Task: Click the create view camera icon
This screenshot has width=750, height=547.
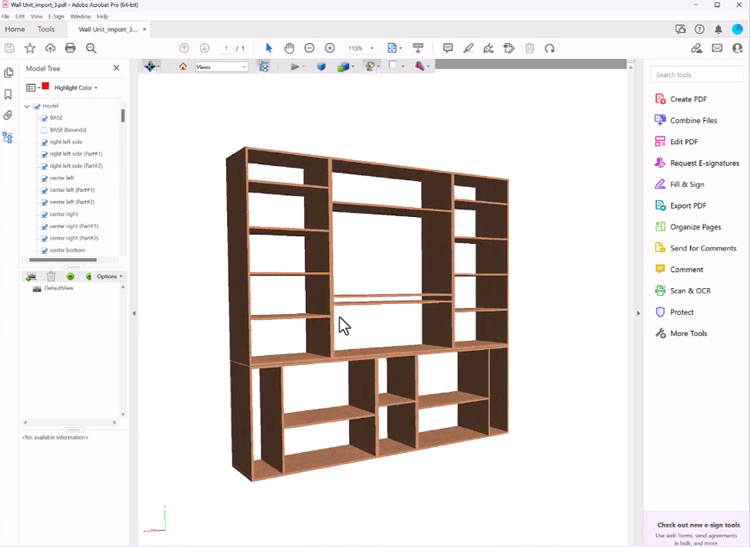Action: 31,276
